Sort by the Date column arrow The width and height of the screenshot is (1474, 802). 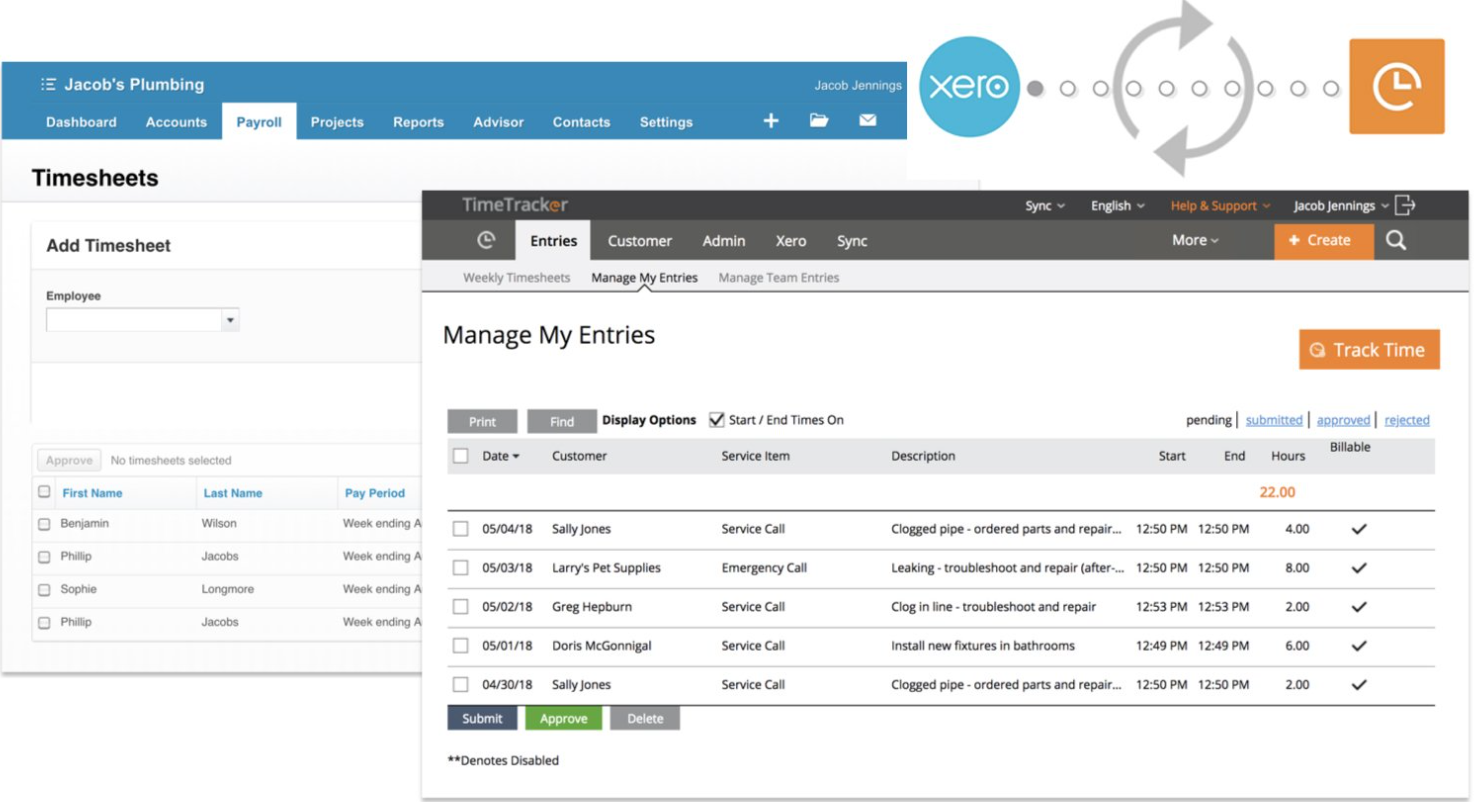pos(516,457)
